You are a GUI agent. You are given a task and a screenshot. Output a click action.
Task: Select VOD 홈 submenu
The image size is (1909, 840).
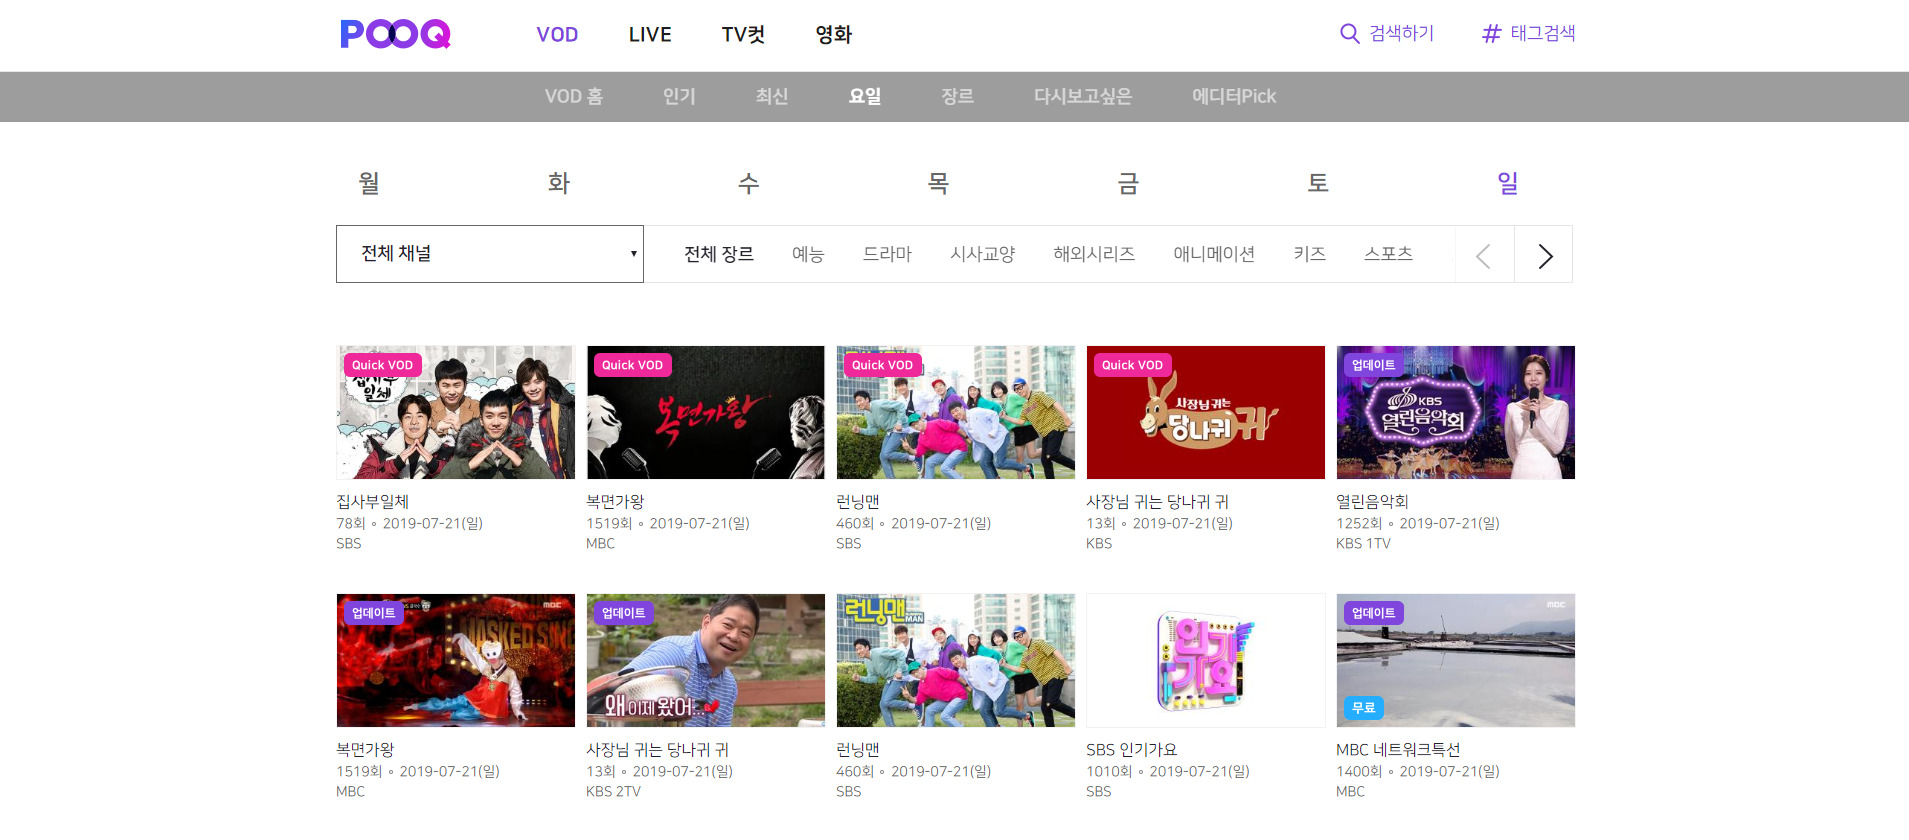click(574, 97)
